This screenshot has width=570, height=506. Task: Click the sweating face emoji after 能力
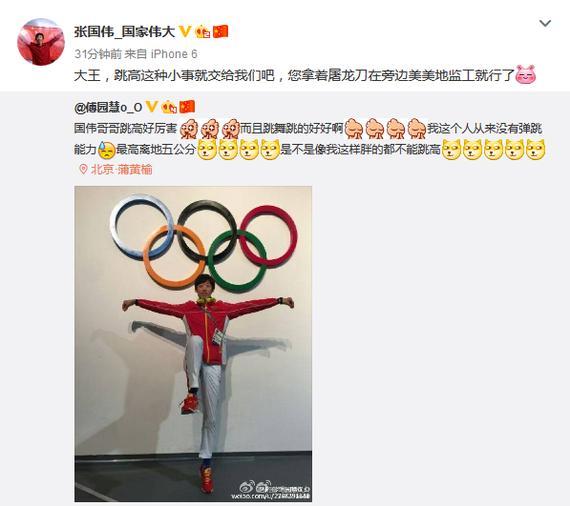click(x=107, y=150)
